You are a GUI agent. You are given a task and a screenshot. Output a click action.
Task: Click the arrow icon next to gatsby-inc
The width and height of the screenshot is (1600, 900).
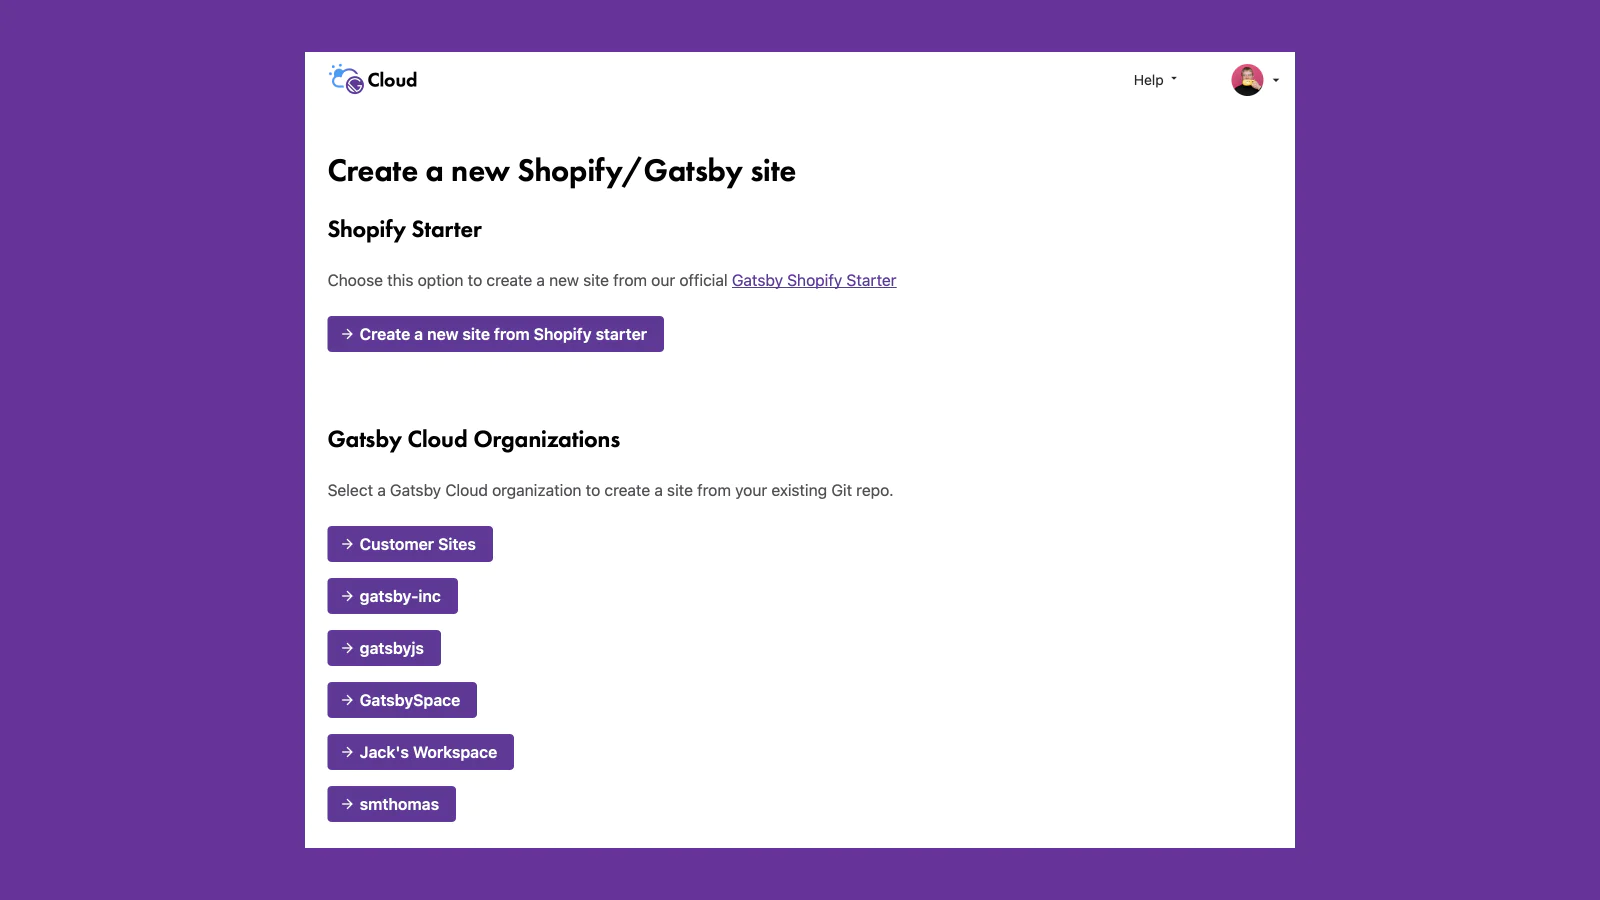pyautogui.click(x=347, y=596)
